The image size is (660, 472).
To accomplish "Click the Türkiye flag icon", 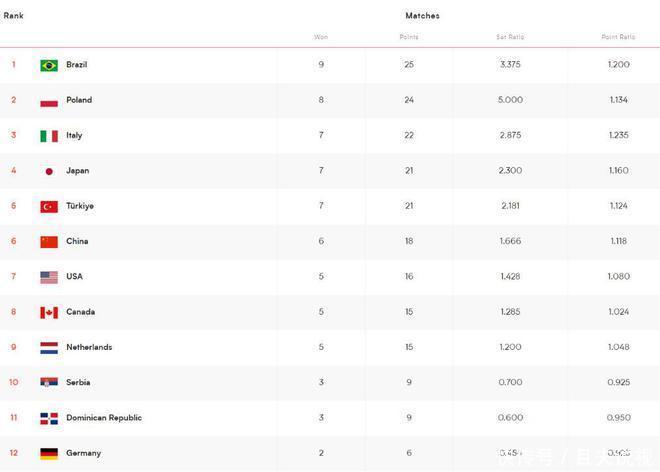I will point(49,206).
